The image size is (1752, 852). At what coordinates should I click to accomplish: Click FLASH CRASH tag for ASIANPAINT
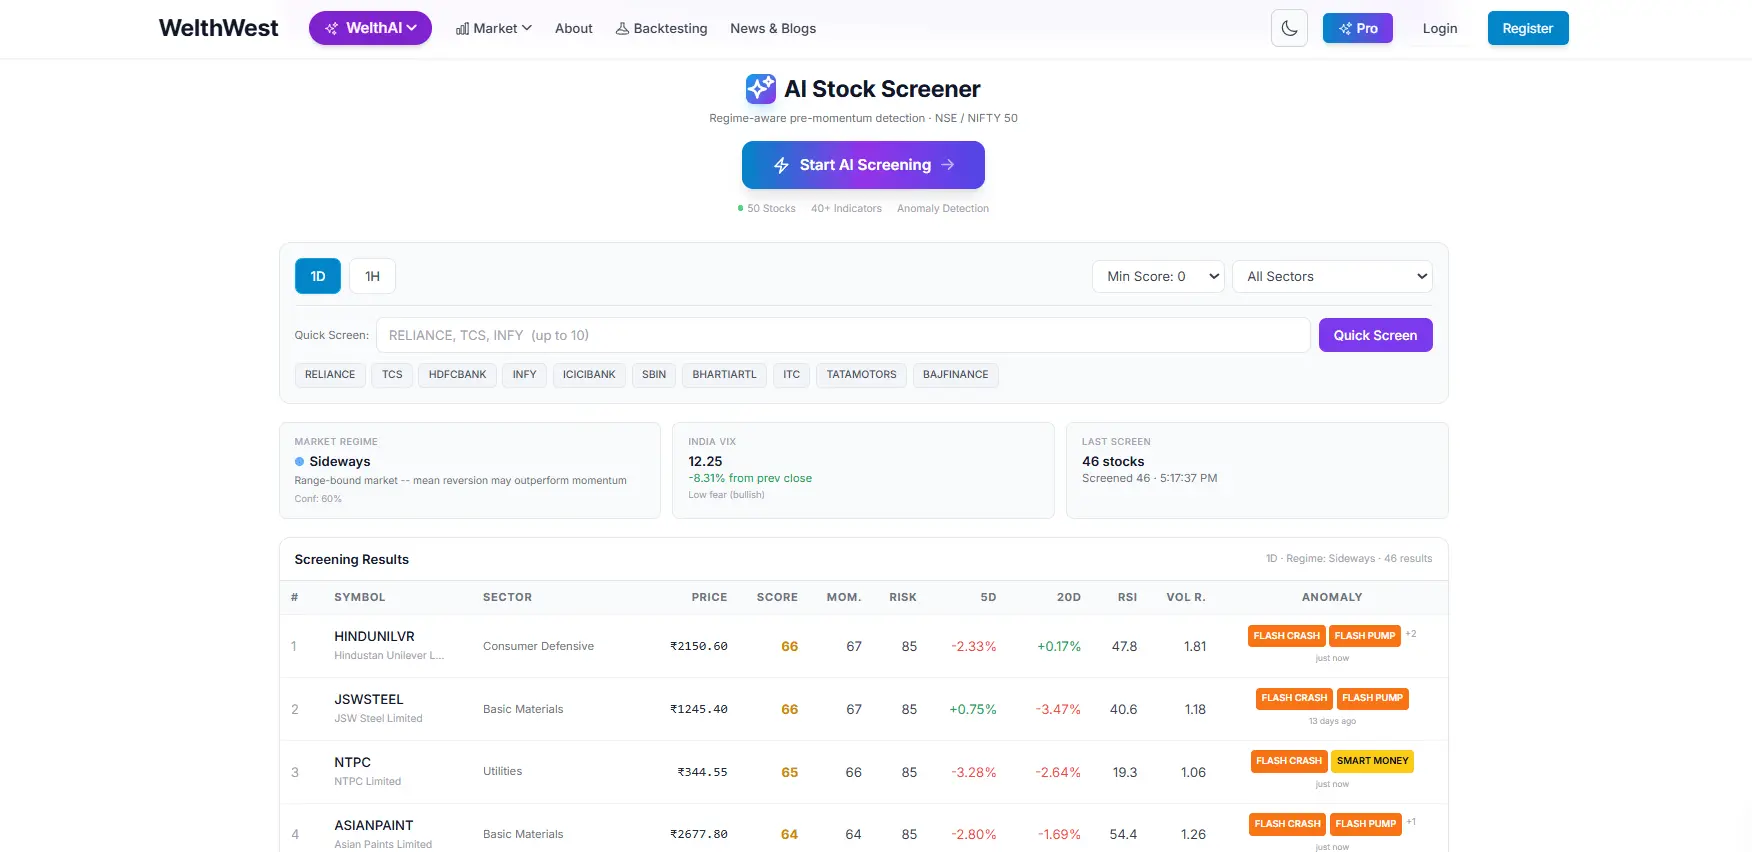pyautogui.click(x=1288, y=824)
